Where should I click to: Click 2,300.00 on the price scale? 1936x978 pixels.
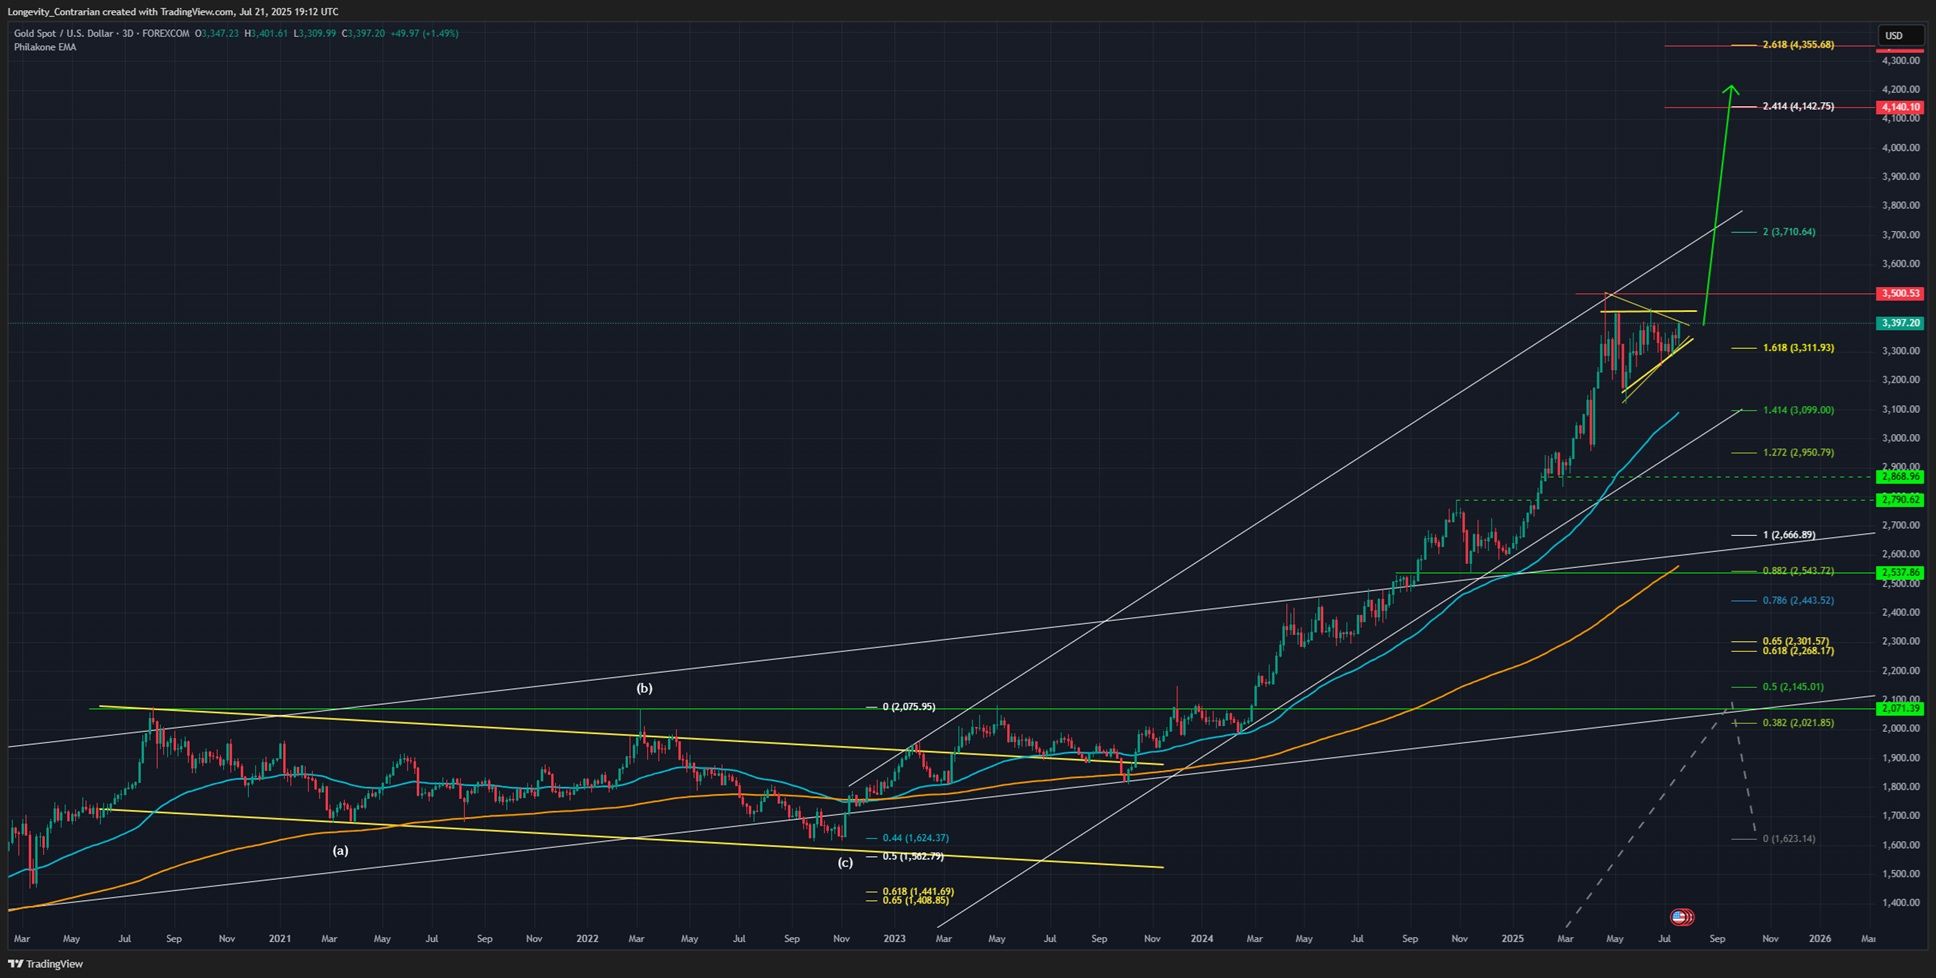(x=1900, y=641)
